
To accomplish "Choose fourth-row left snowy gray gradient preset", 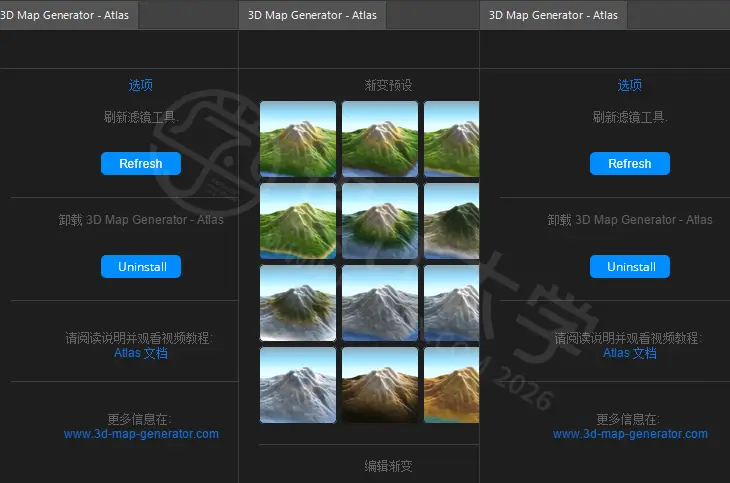I will (298, 385).
